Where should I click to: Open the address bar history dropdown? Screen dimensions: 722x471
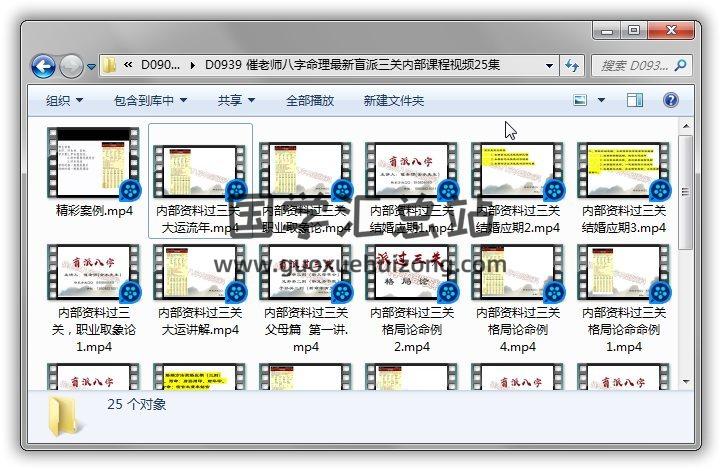[x=549, y=65]
